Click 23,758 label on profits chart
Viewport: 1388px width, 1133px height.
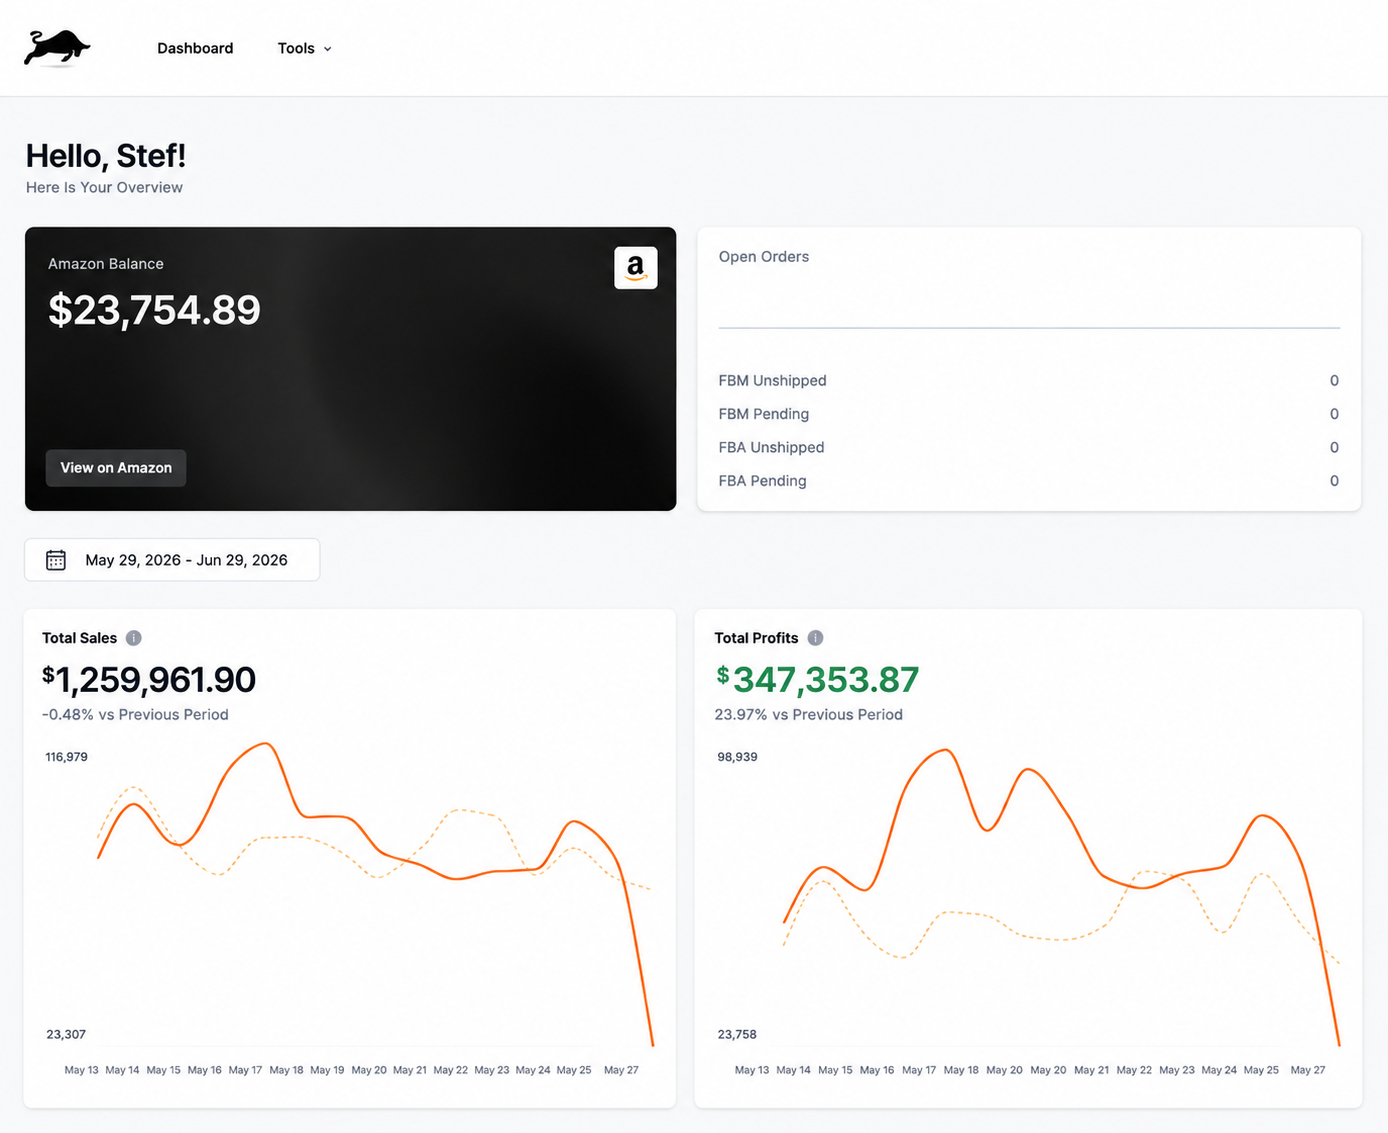737,1034
